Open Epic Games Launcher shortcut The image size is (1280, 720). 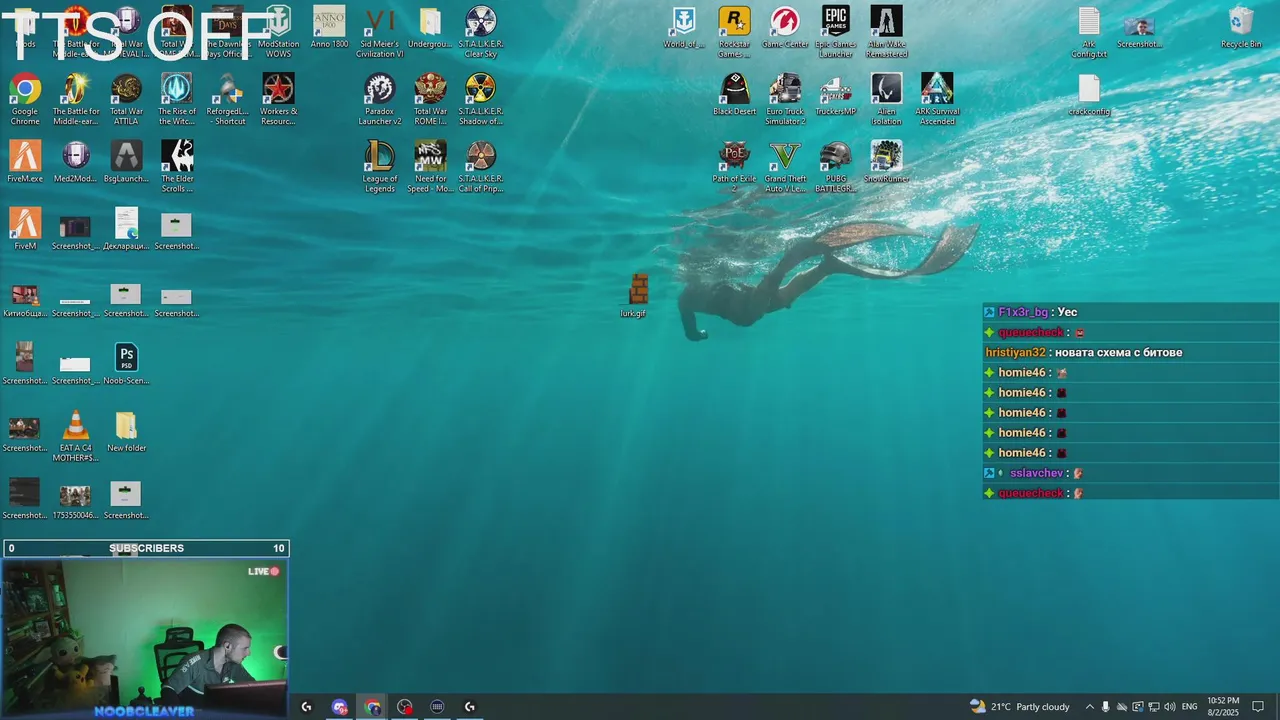836,32
